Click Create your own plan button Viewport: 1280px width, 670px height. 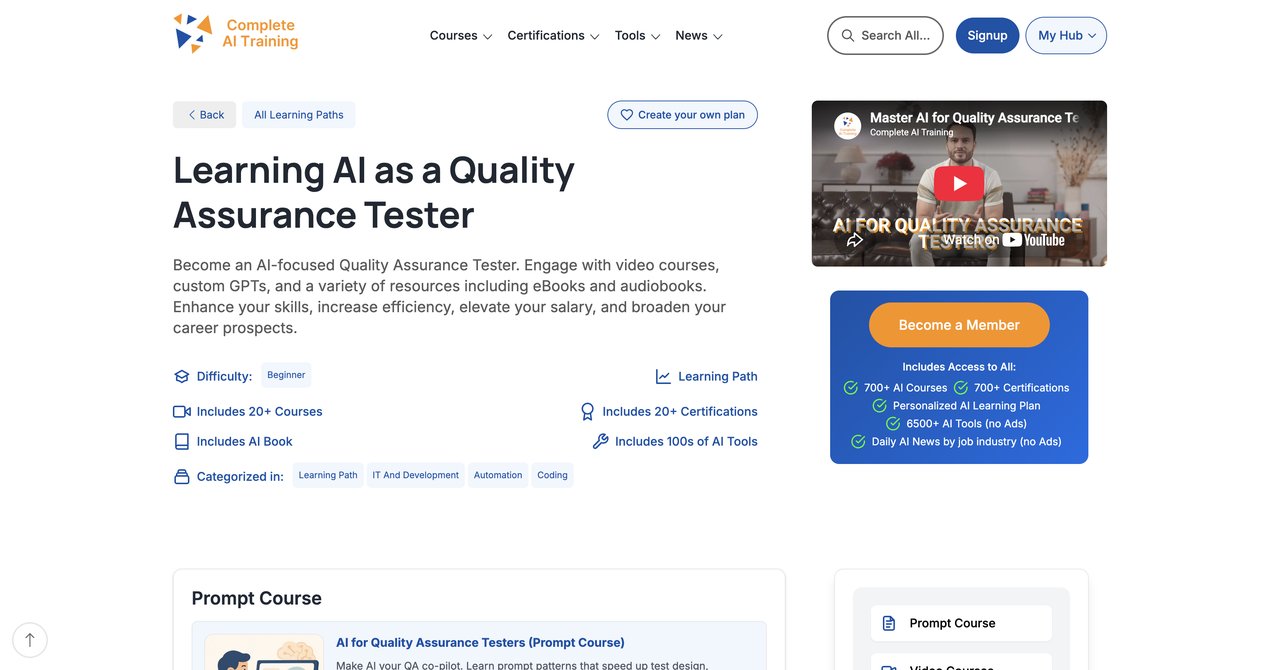tap(682, 115)
